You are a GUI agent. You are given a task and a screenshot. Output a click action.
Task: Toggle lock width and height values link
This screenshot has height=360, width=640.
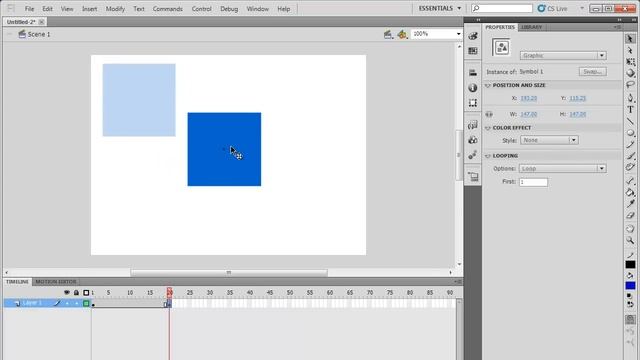tap(489, 114)
